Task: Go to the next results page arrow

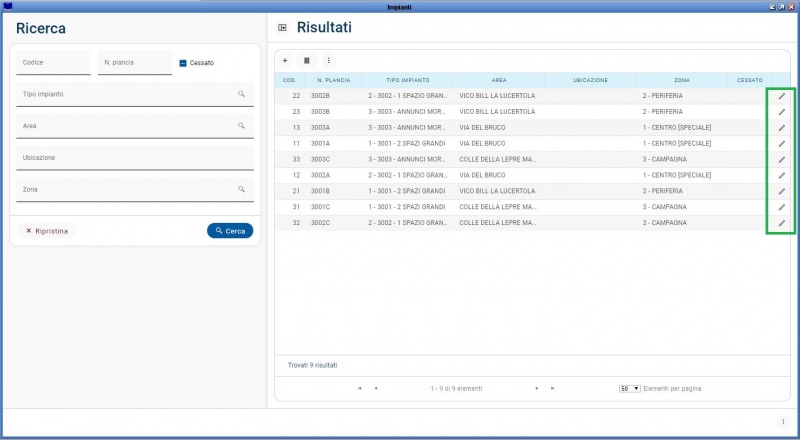Action: [x=537, y=388]
